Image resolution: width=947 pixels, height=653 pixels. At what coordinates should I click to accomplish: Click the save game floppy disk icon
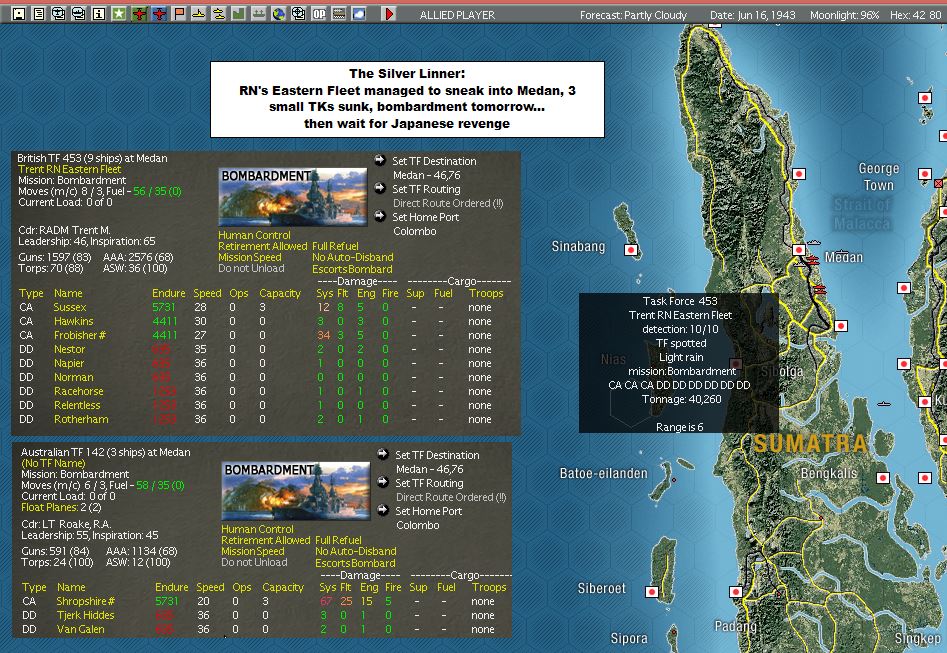(x=19, y=13)
